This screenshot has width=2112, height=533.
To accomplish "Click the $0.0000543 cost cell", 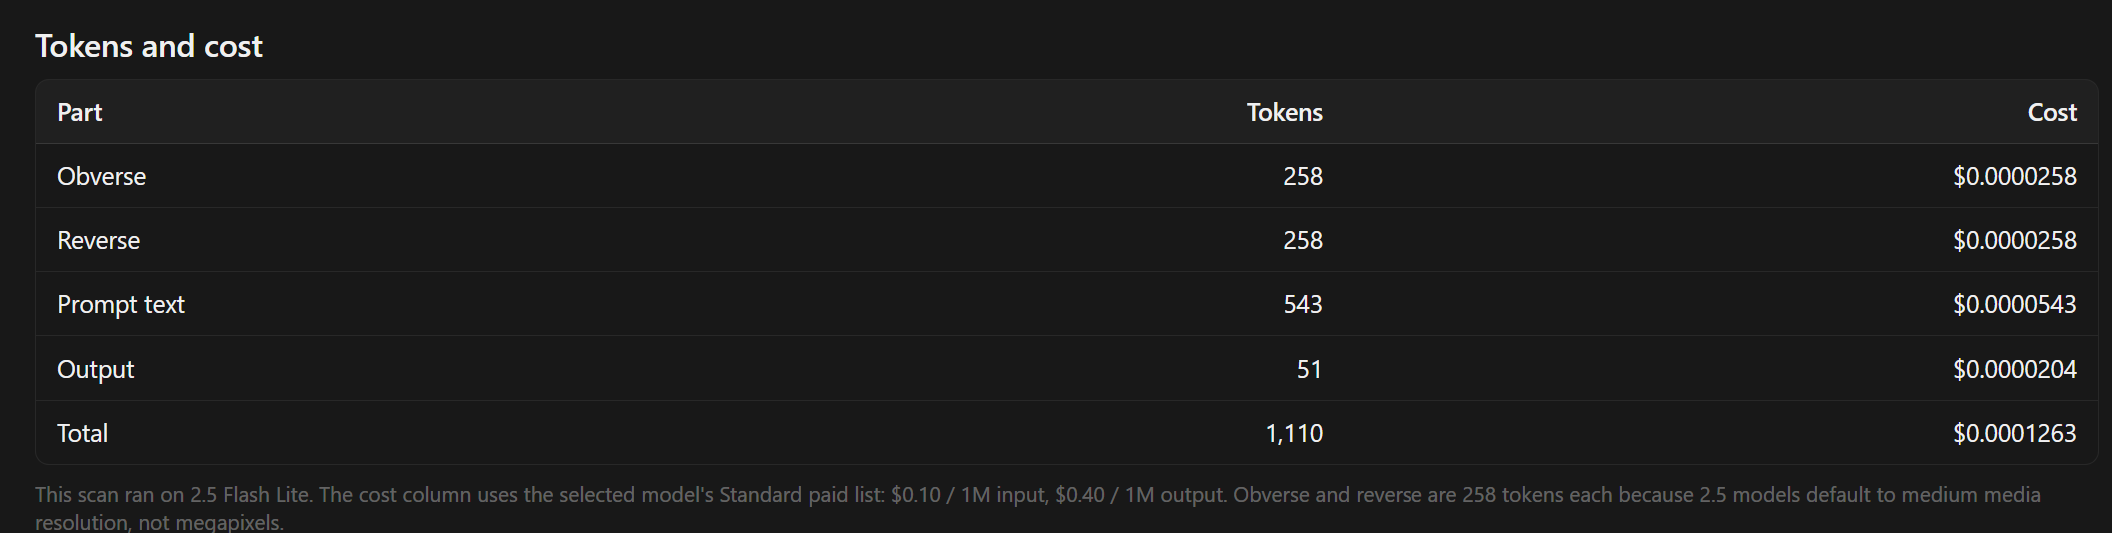I will tap(2014, 304).
